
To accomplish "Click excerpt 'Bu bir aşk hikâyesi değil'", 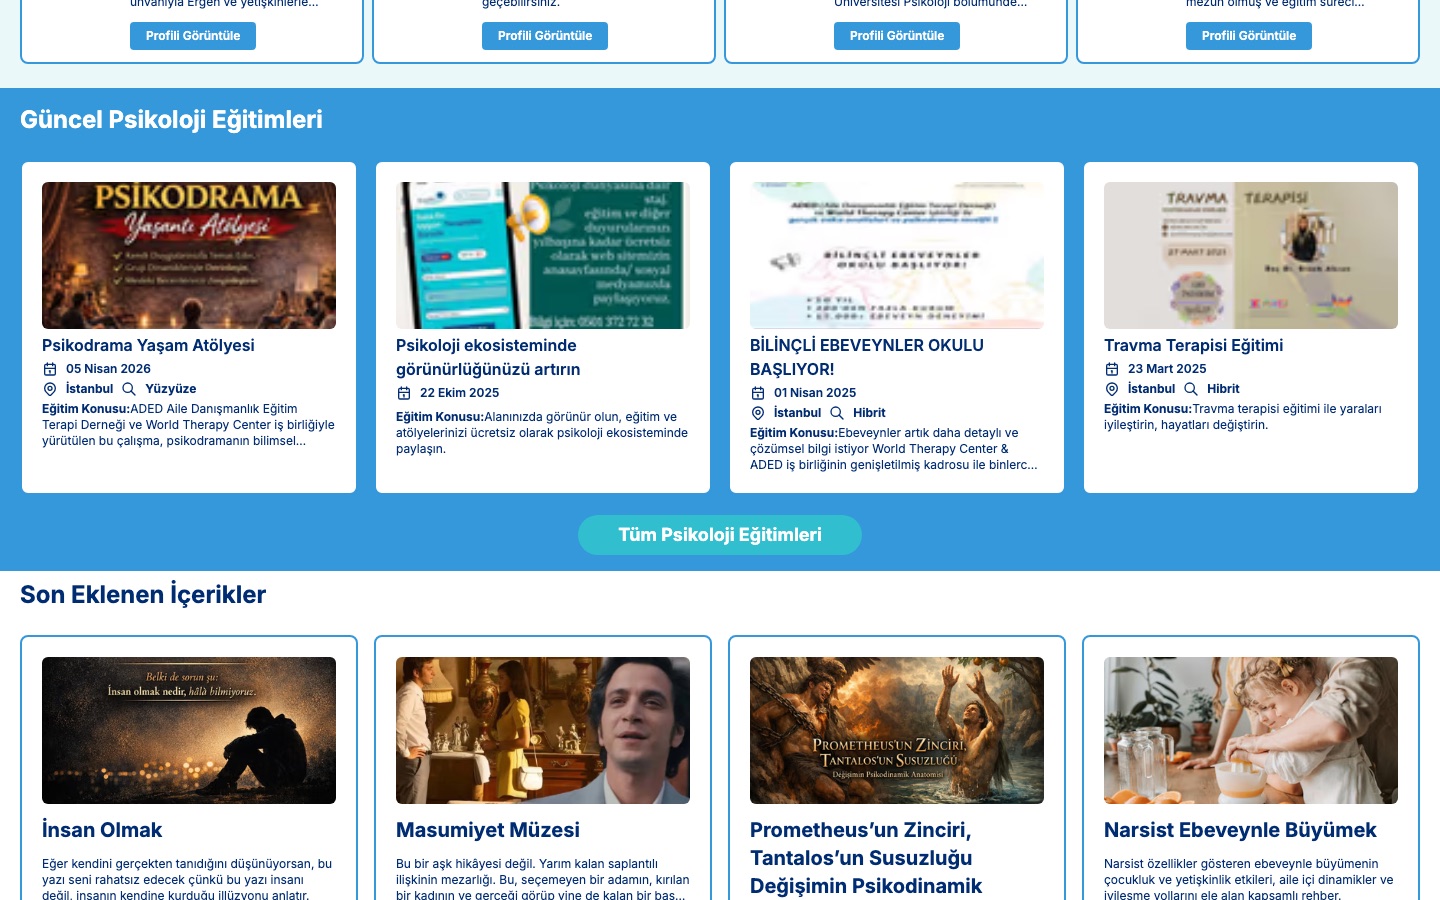I will (542, 879).
